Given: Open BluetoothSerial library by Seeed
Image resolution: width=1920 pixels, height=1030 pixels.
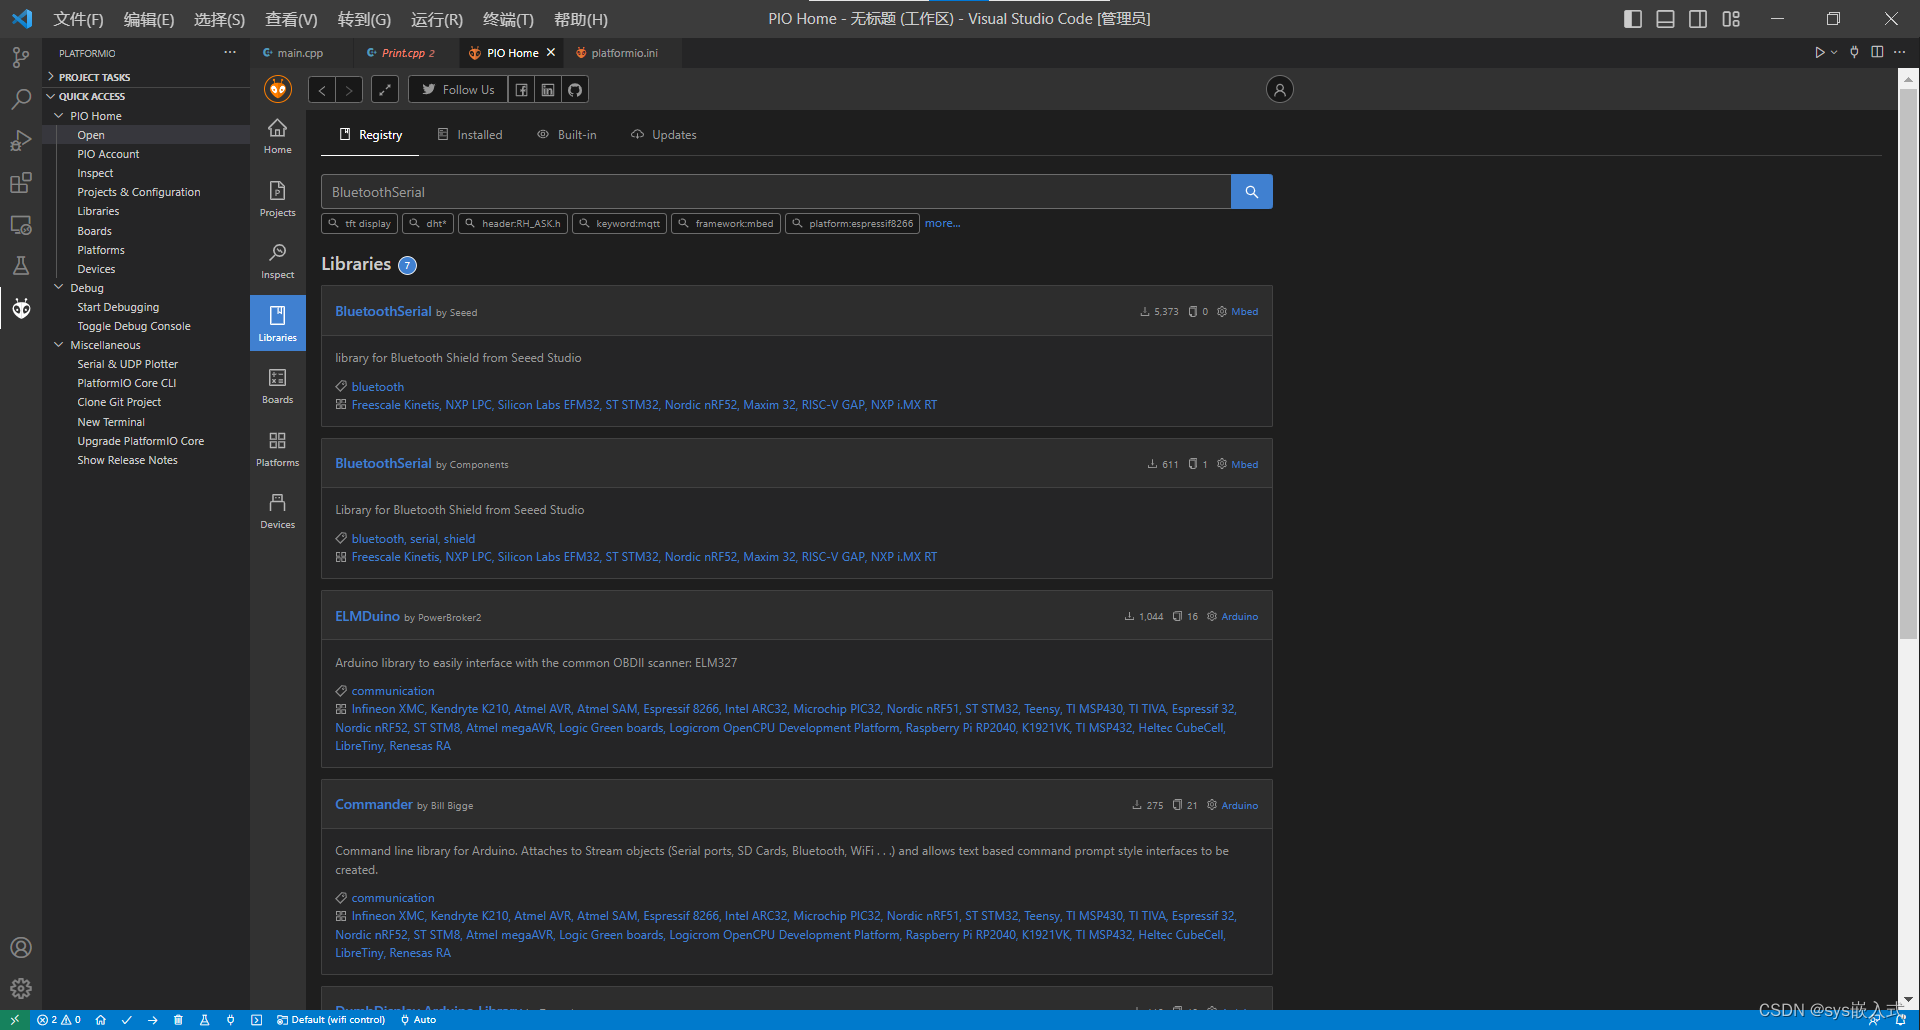Looking at the screenshot, I should (x=383, y=311).
